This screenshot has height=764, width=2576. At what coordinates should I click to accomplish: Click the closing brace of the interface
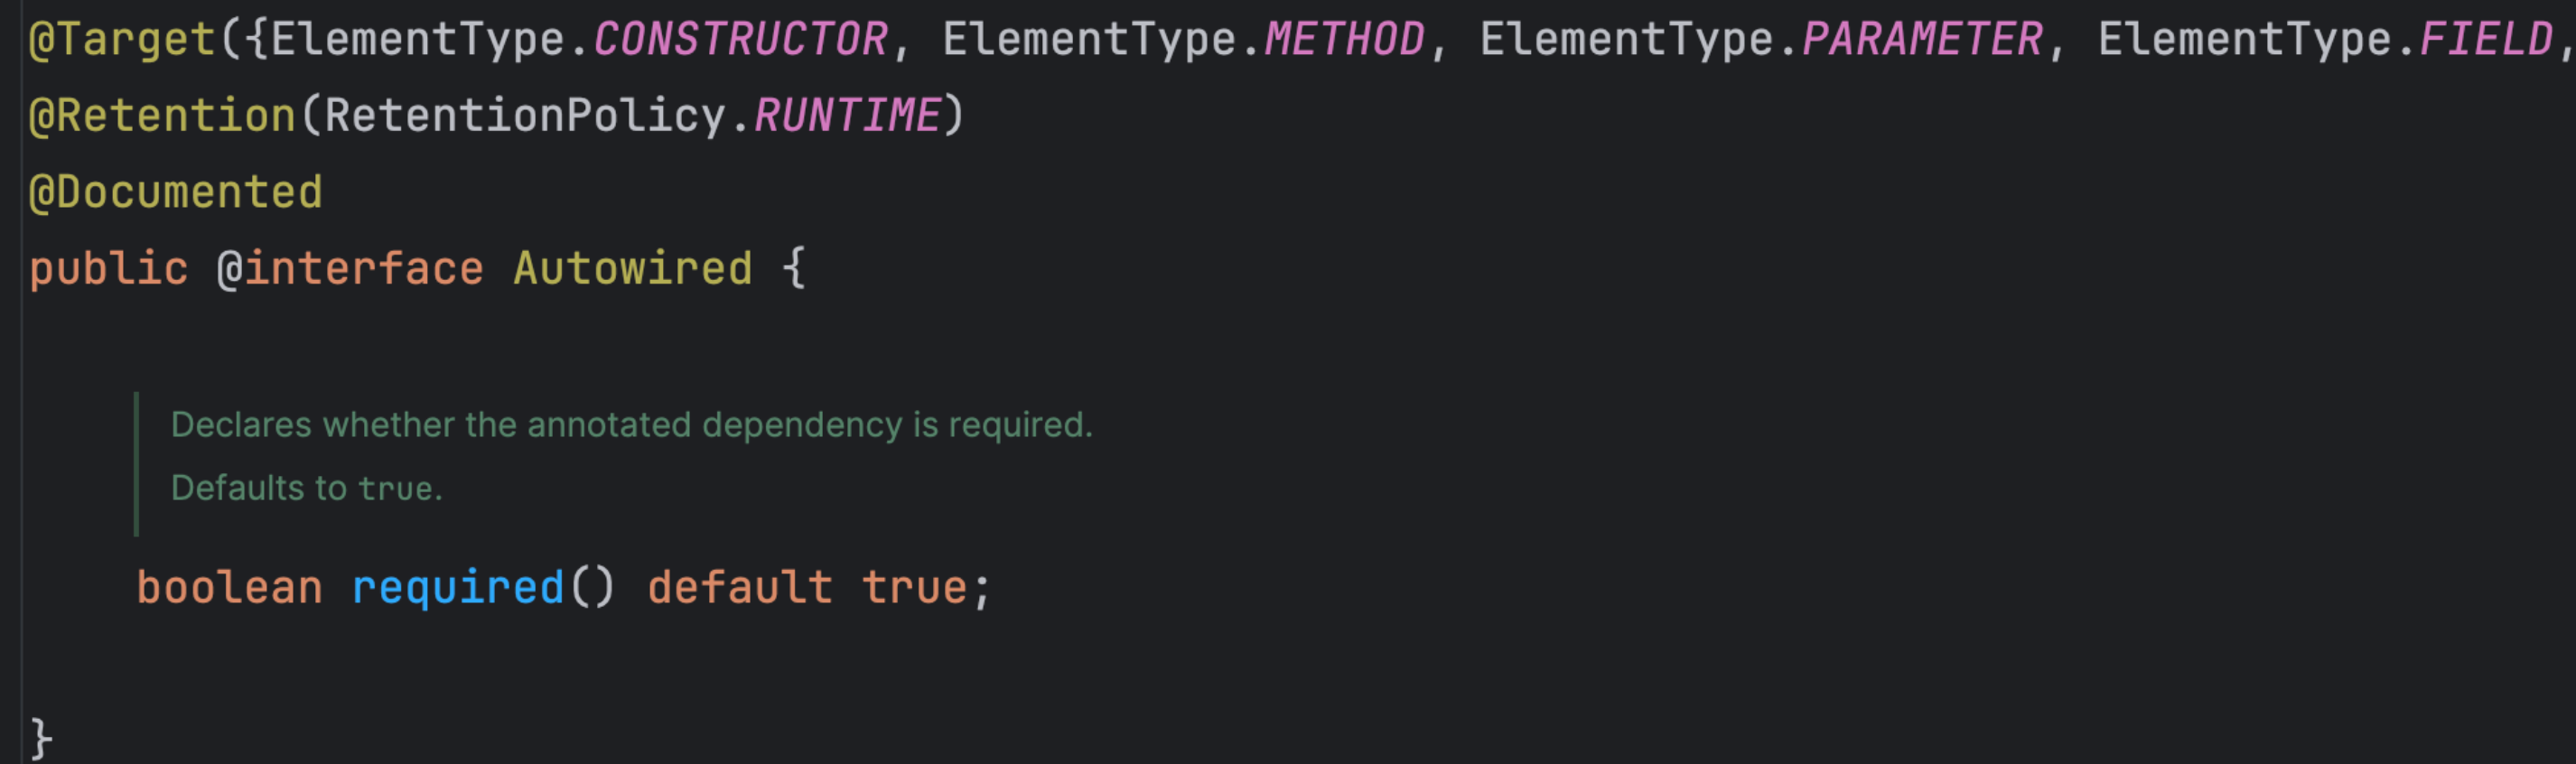tap(41, 738)
